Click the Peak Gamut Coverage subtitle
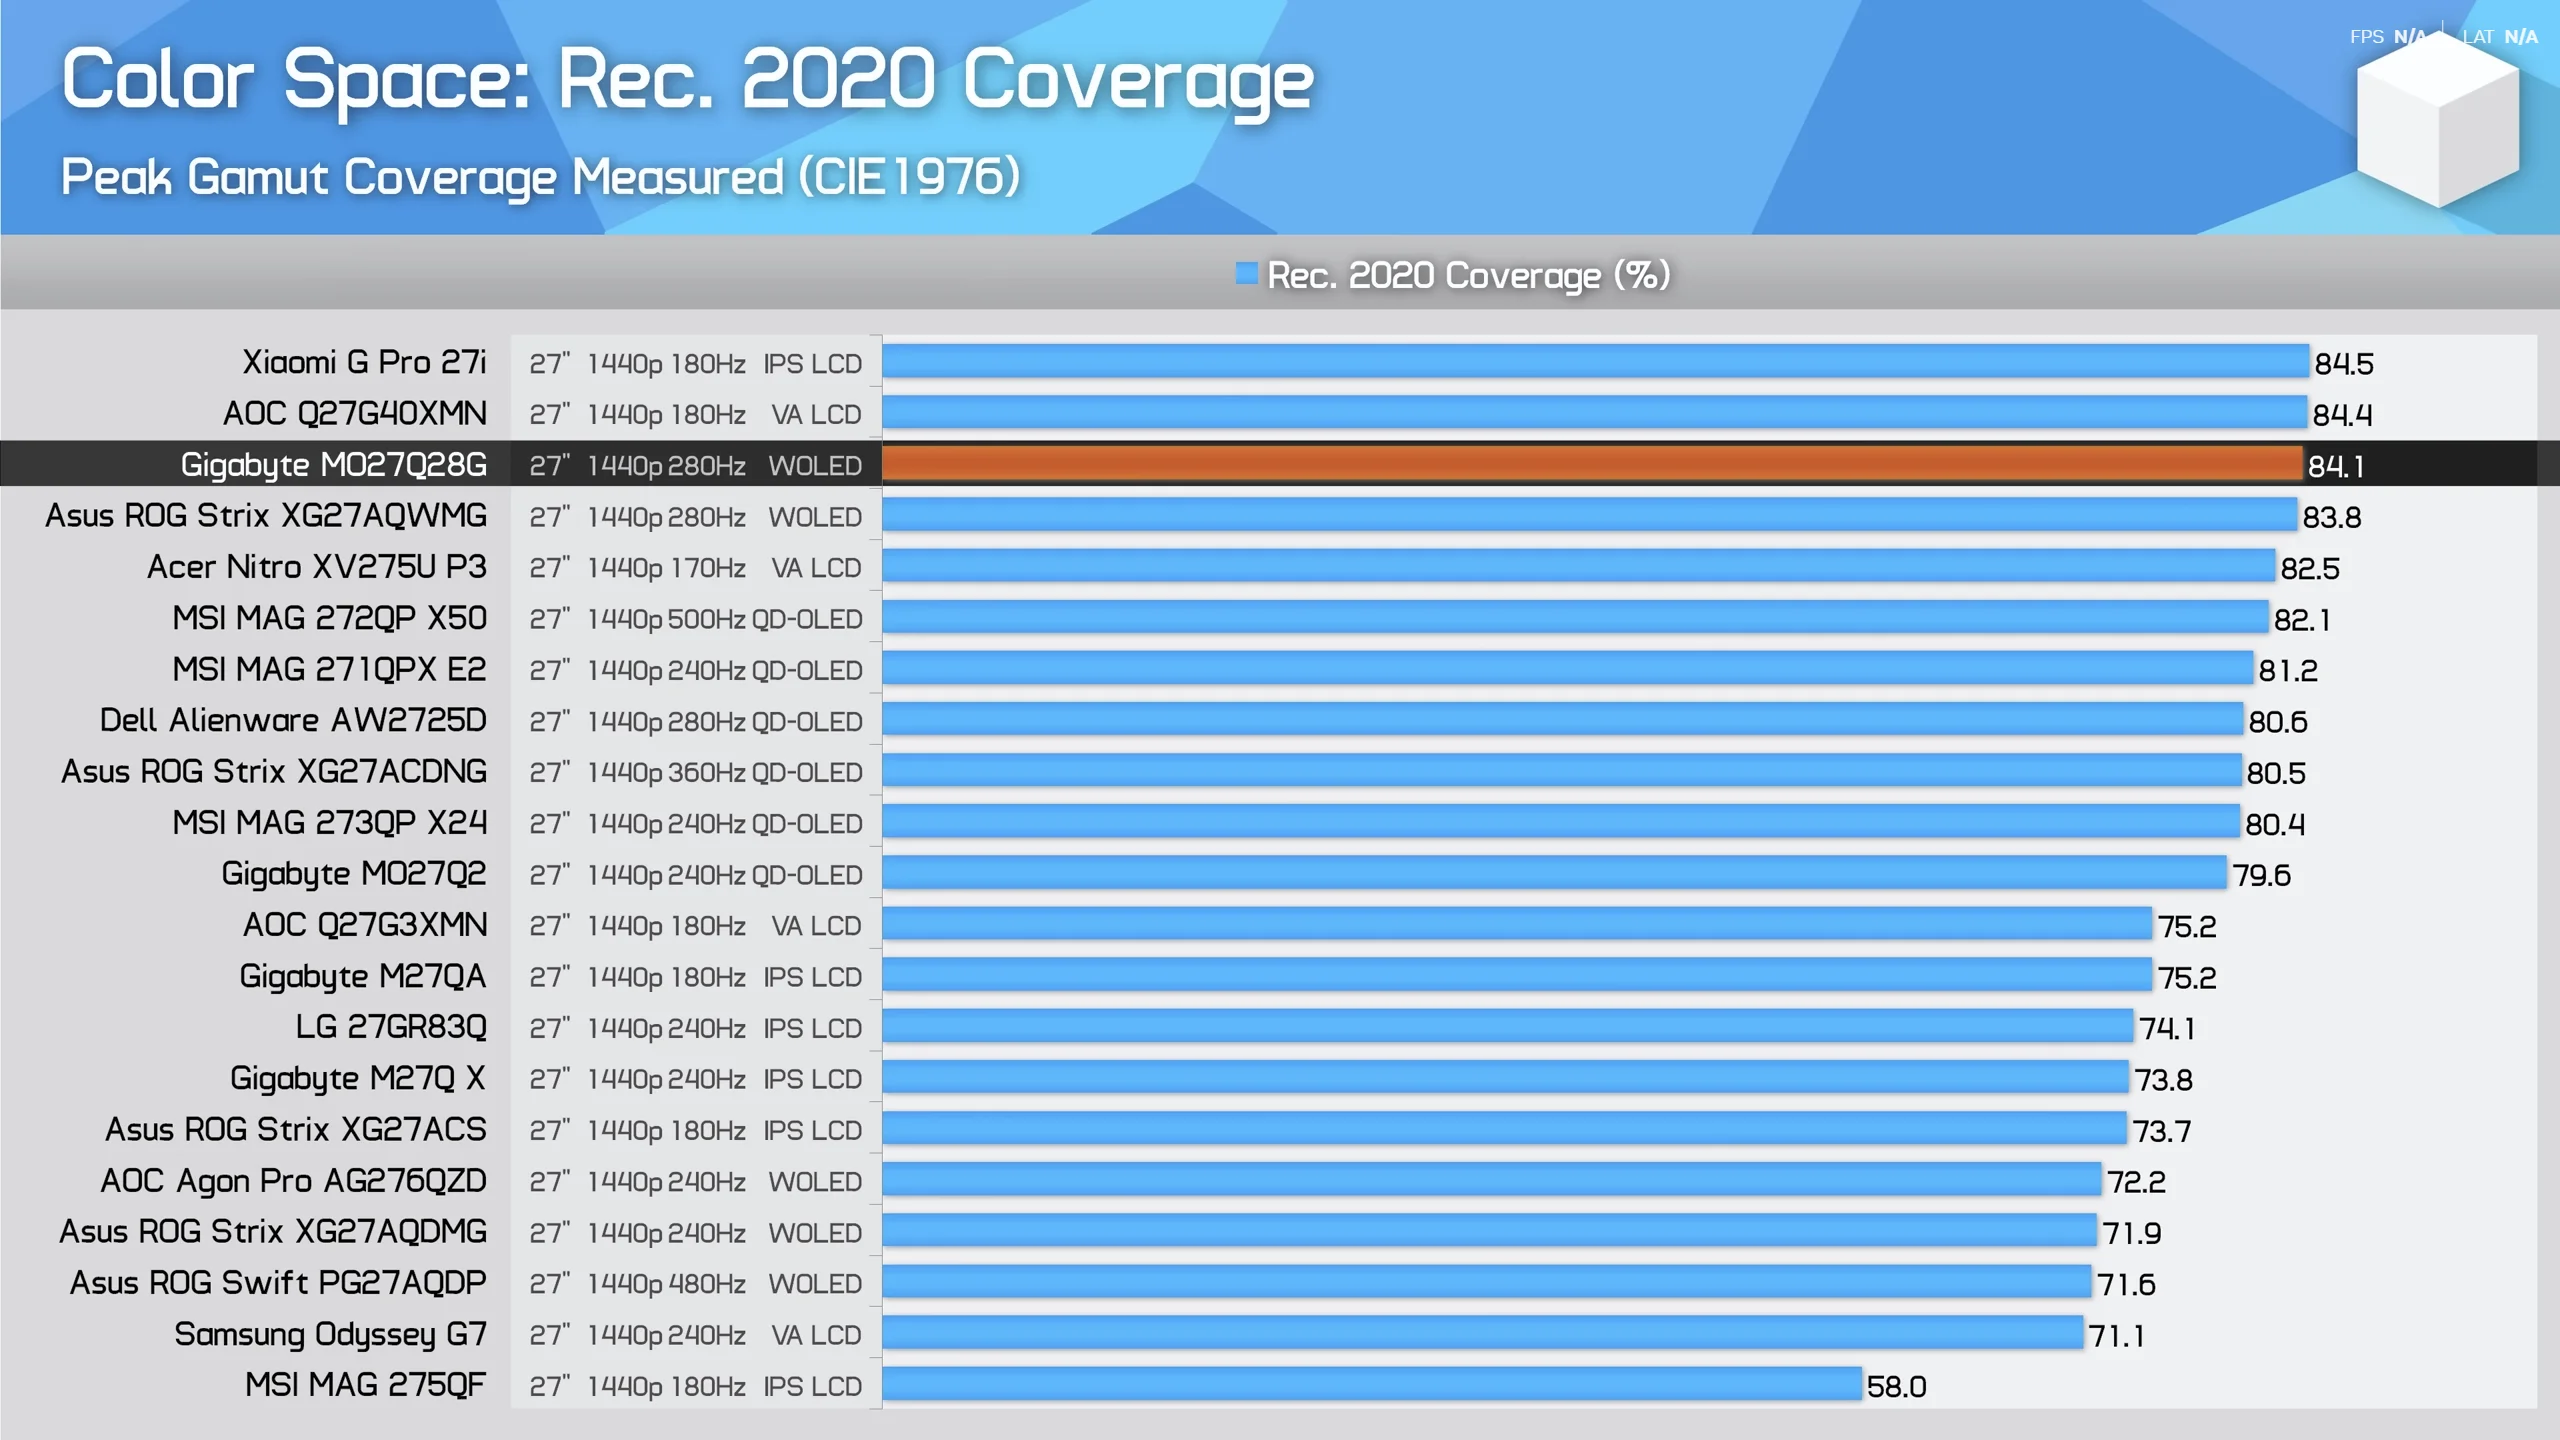 click(540, 177)
